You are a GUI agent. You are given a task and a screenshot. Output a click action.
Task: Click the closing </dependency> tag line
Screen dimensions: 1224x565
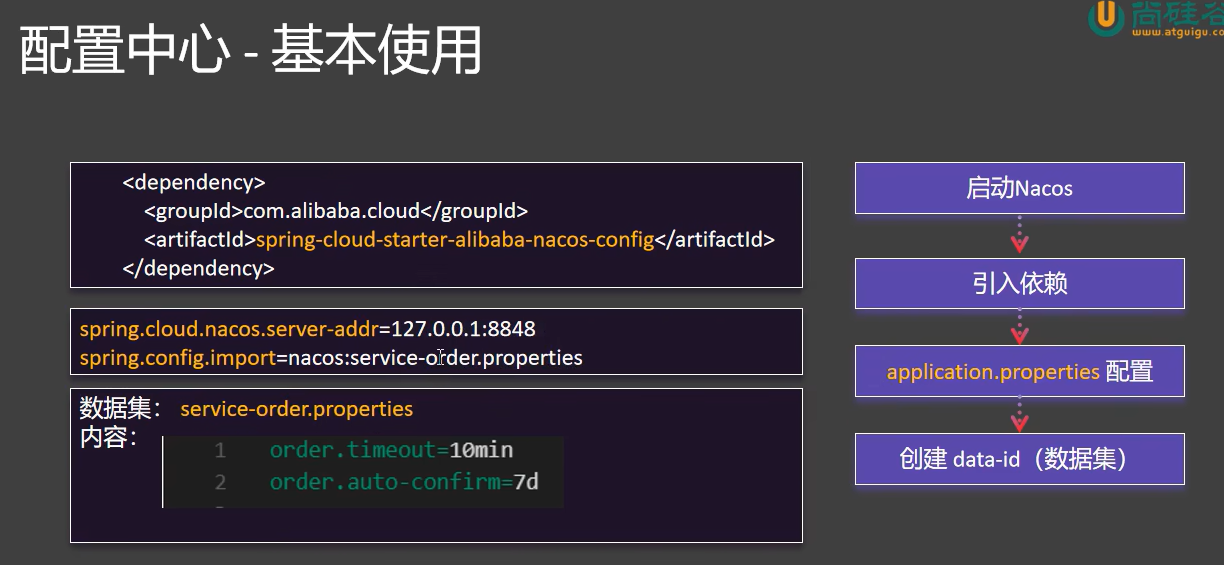(x=198, y=268)
